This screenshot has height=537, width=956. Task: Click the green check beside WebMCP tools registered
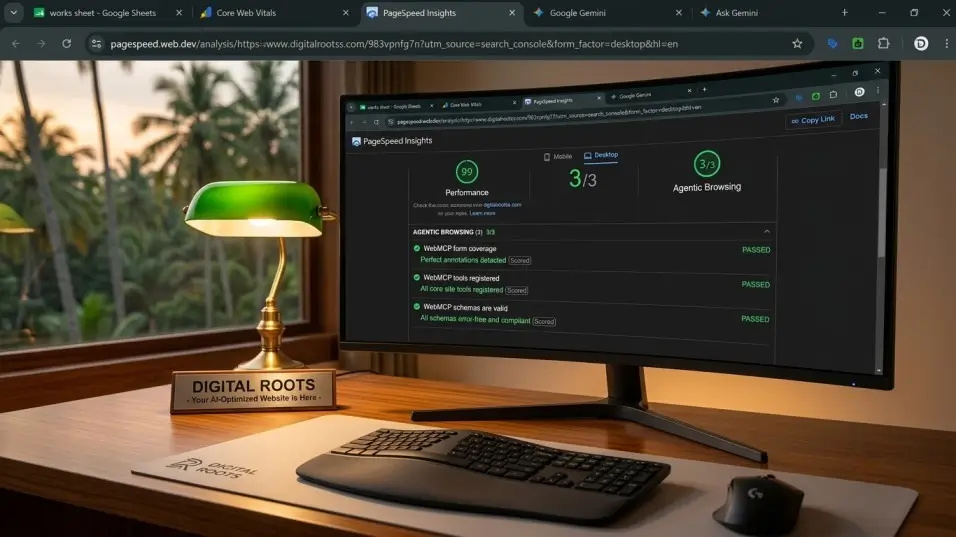(x=417, y=277)
